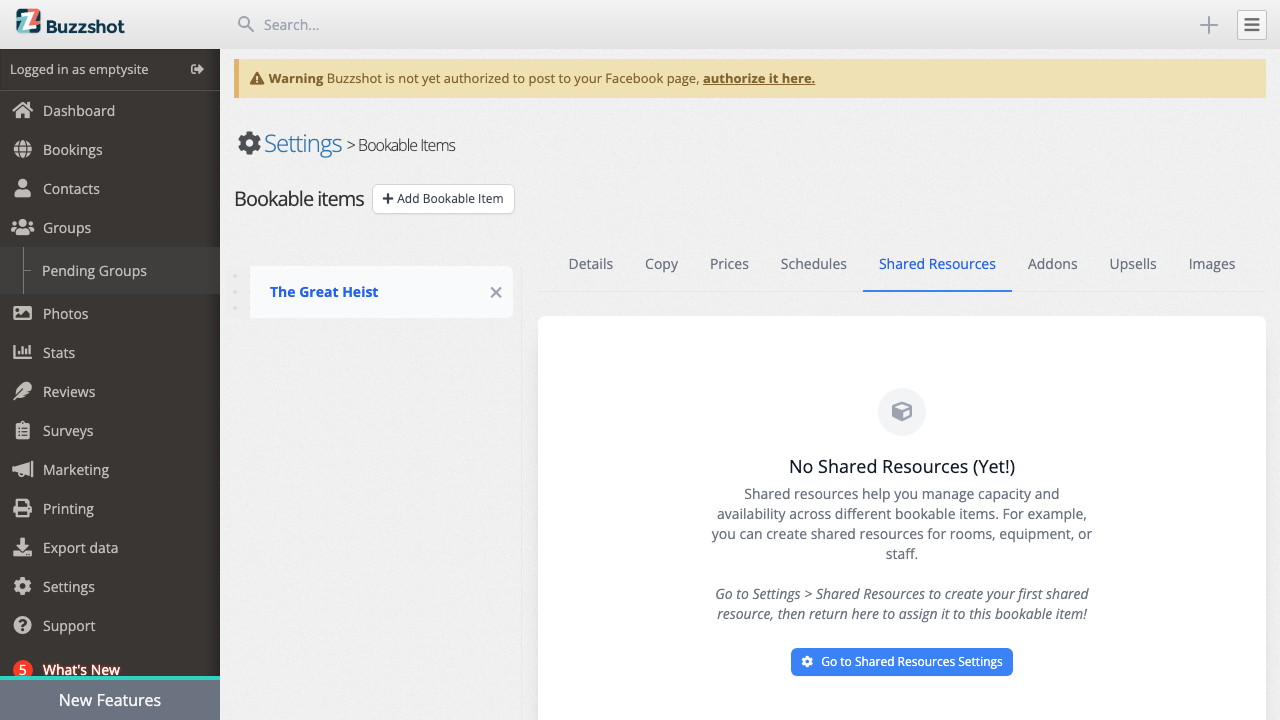
Task: Open Surveys with the clipboard icon
Action: pyautogui.click(x=22, y=430)
